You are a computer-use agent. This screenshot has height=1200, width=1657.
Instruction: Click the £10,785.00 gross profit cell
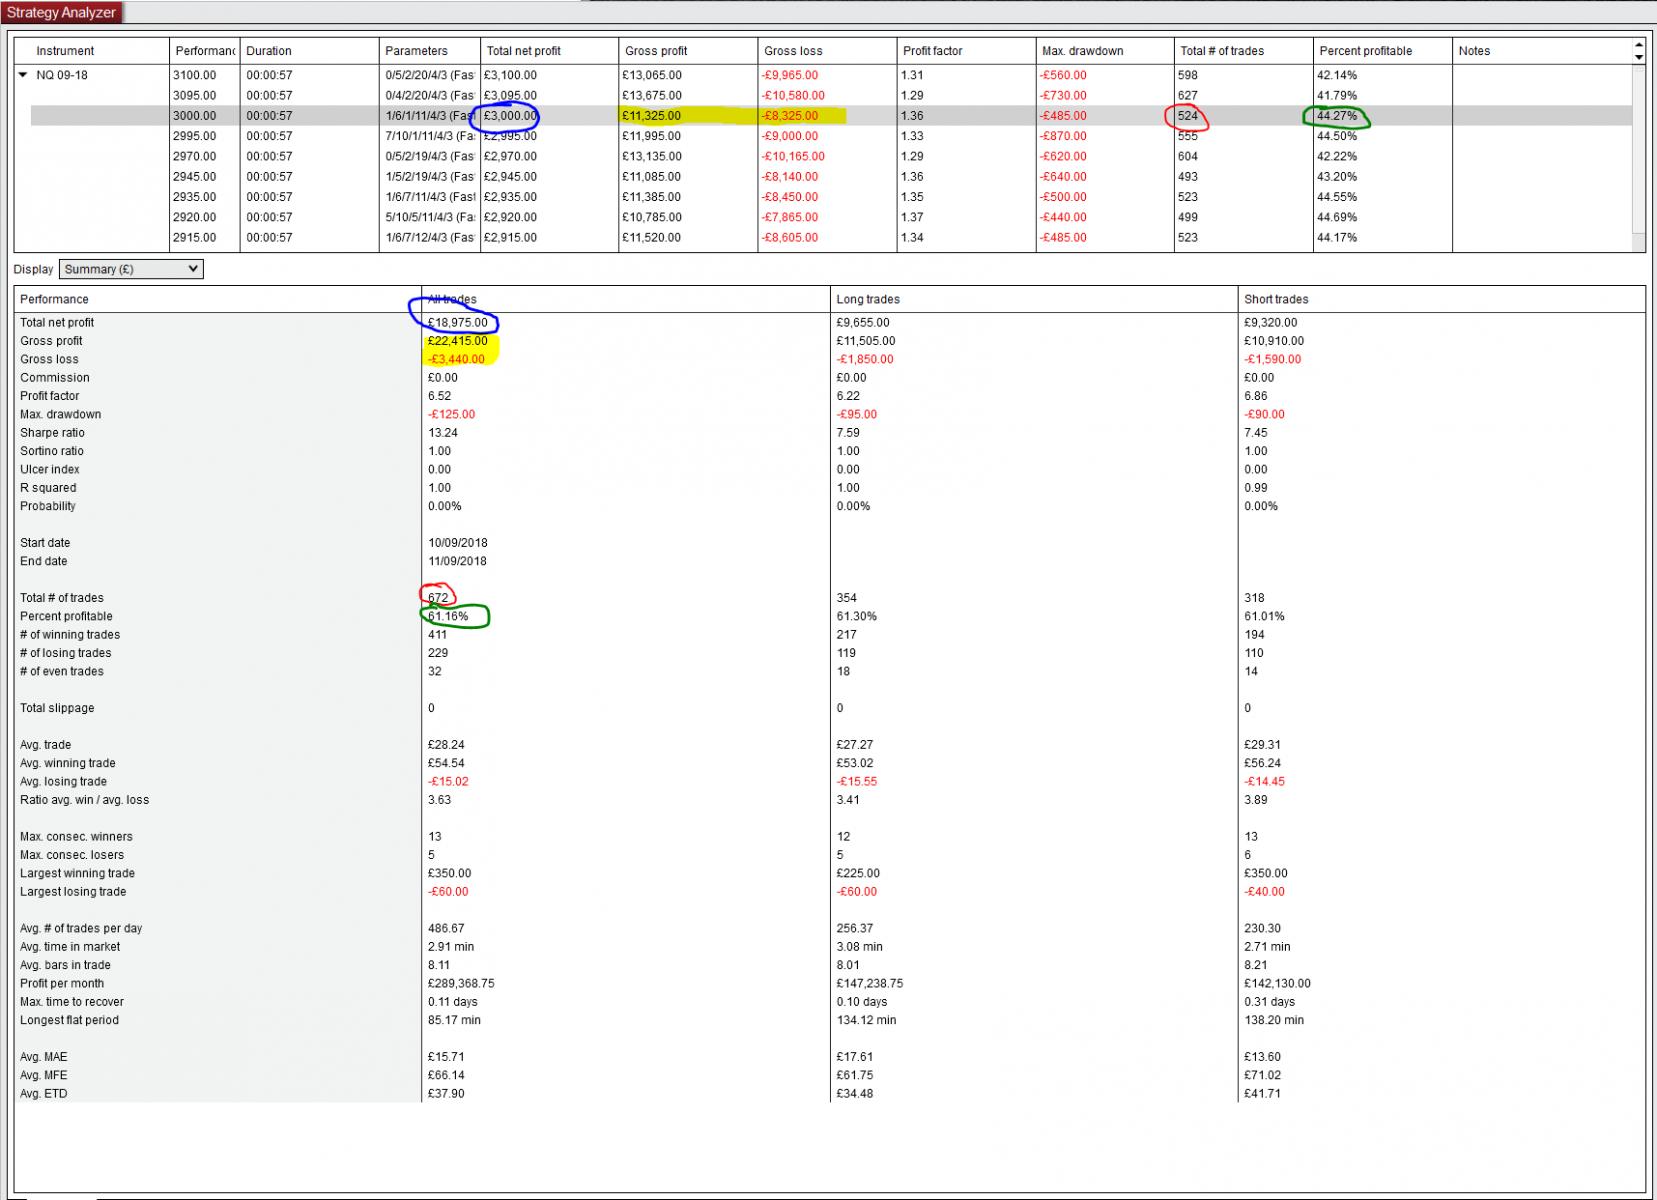652,217
